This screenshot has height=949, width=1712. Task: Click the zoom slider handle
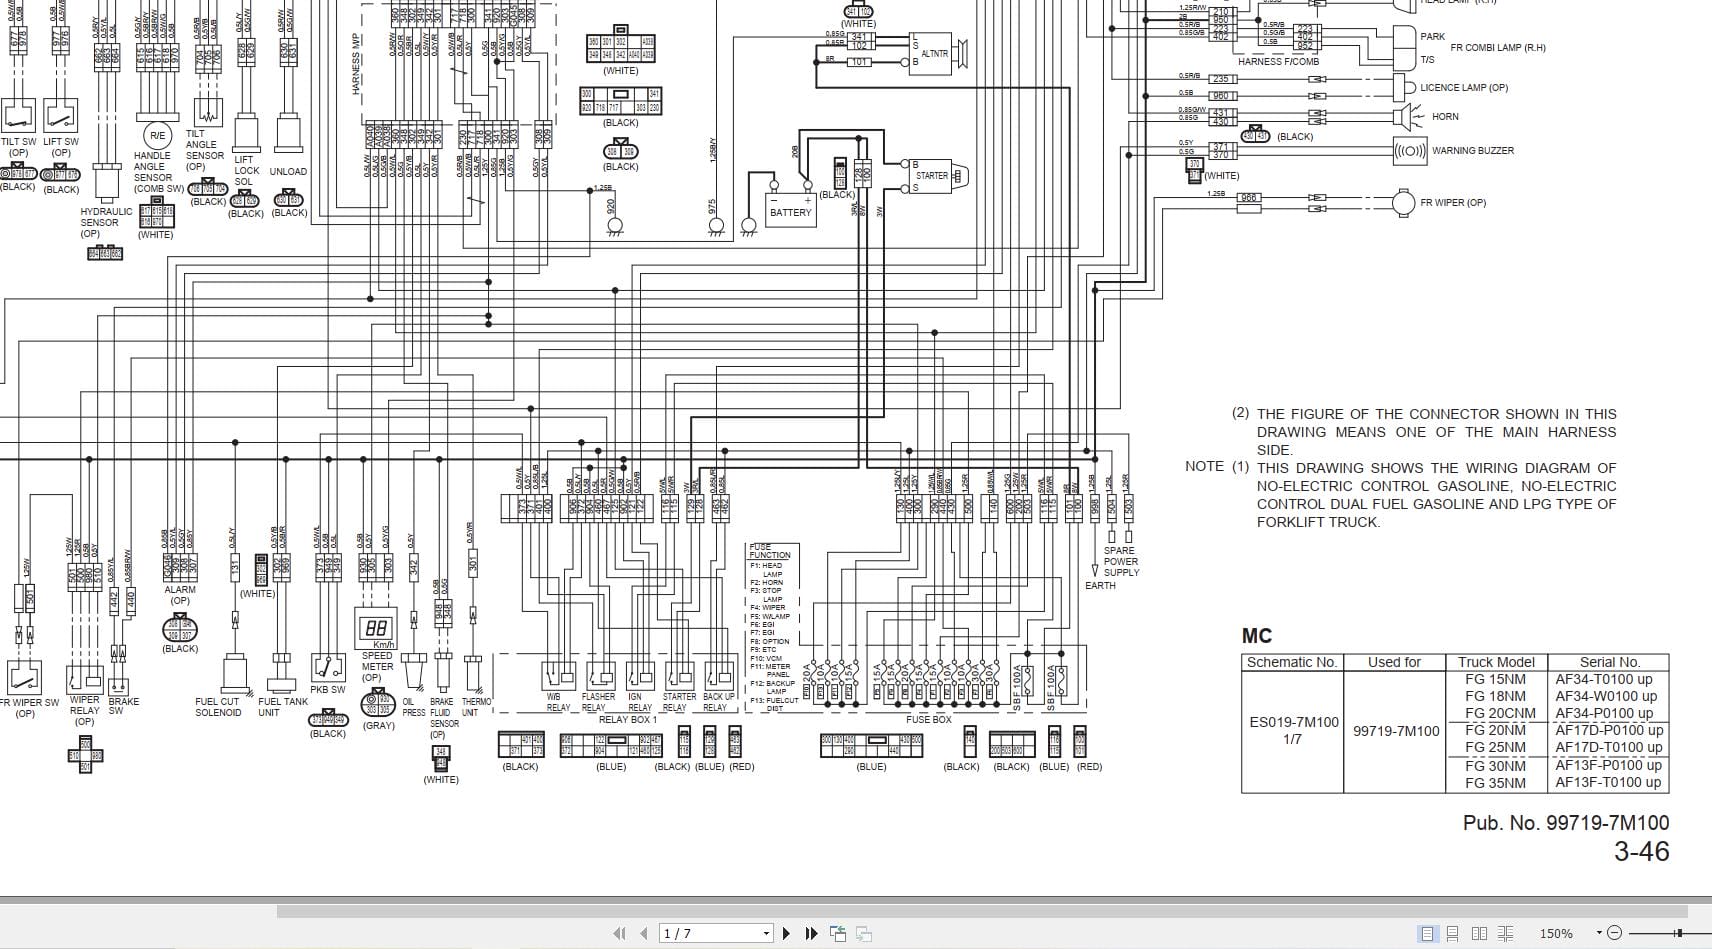click(x=1679, y=933)
